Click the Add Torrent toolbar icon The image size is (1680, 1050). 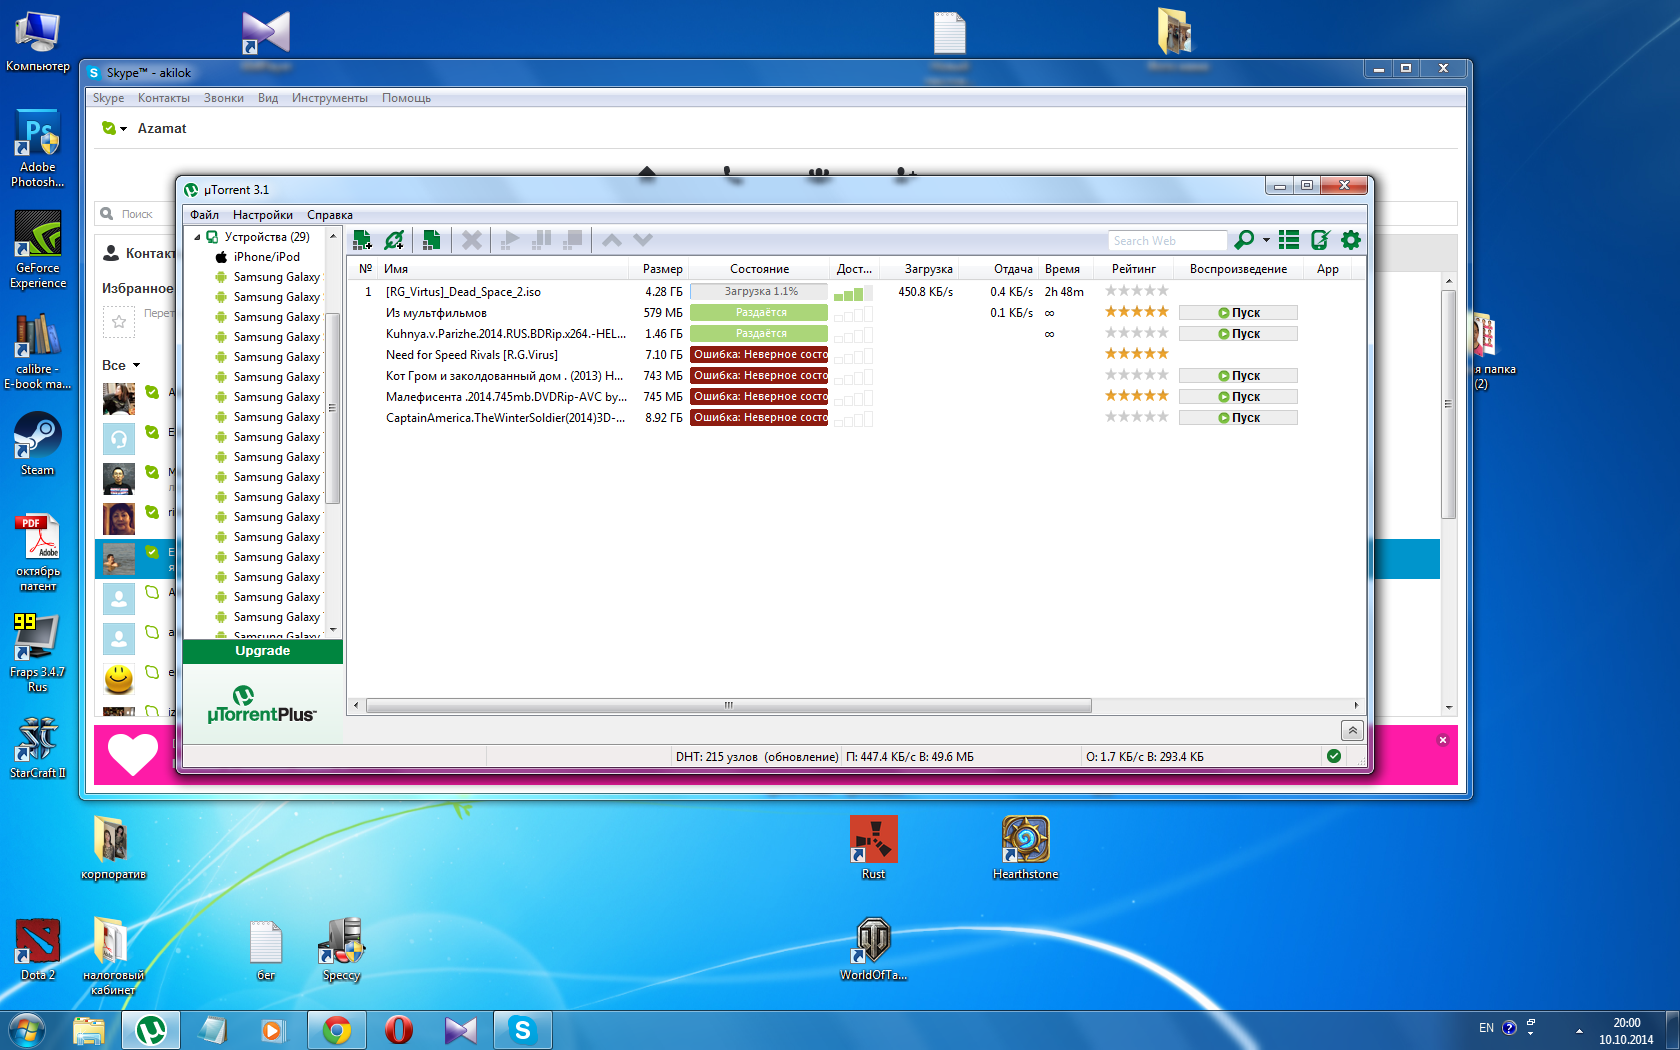click(362, 240)
